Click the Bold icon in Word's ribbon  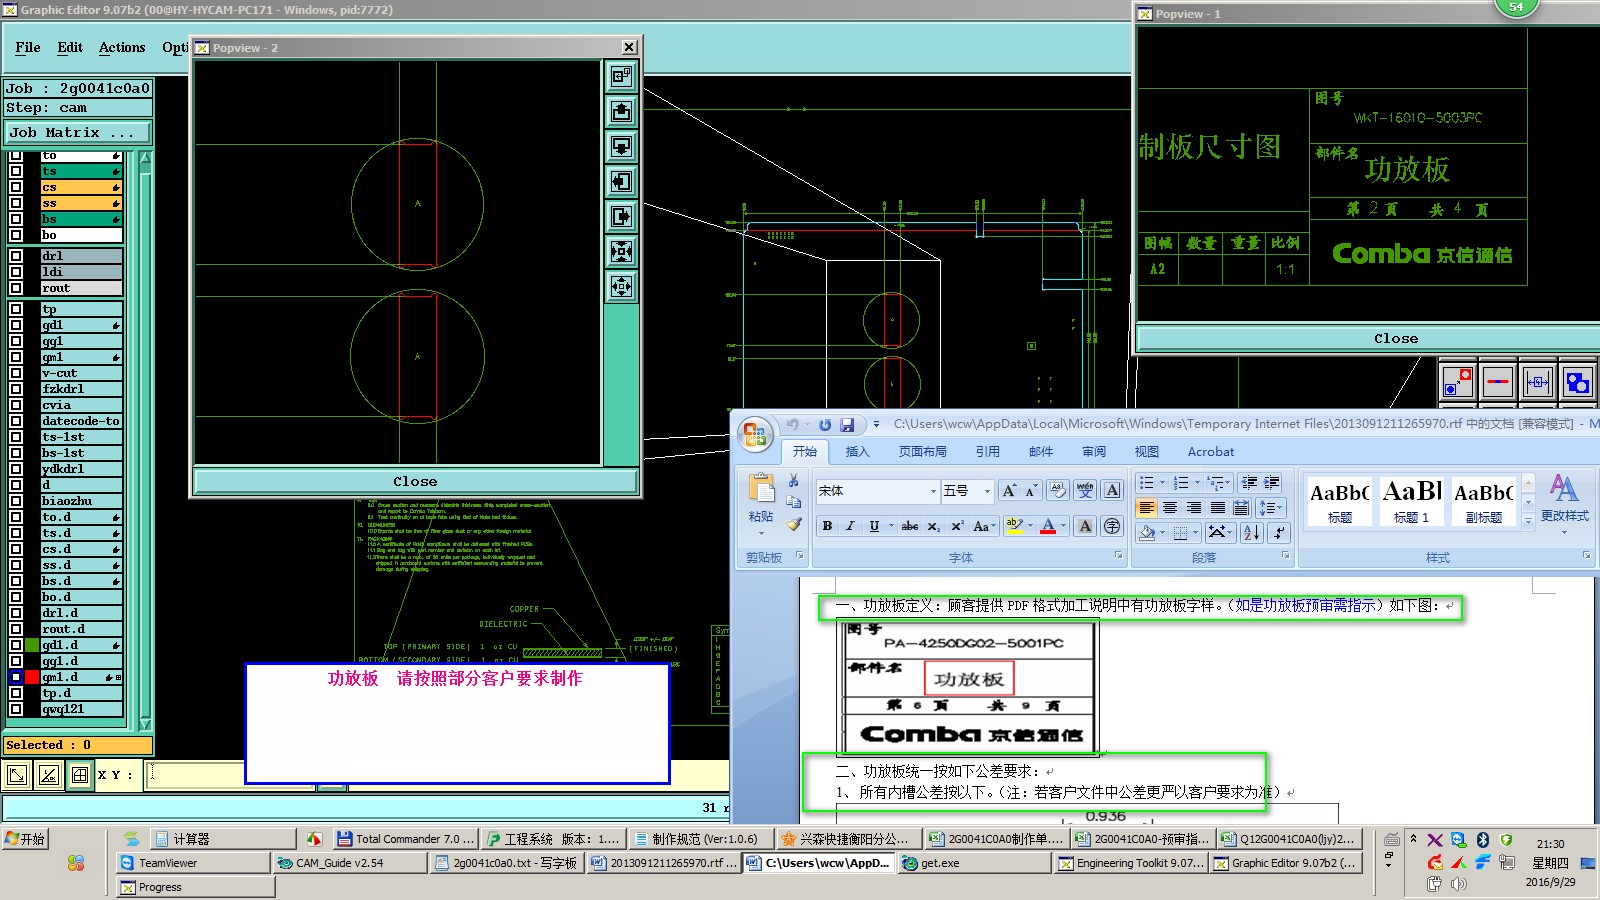click(x=827, y=526)
